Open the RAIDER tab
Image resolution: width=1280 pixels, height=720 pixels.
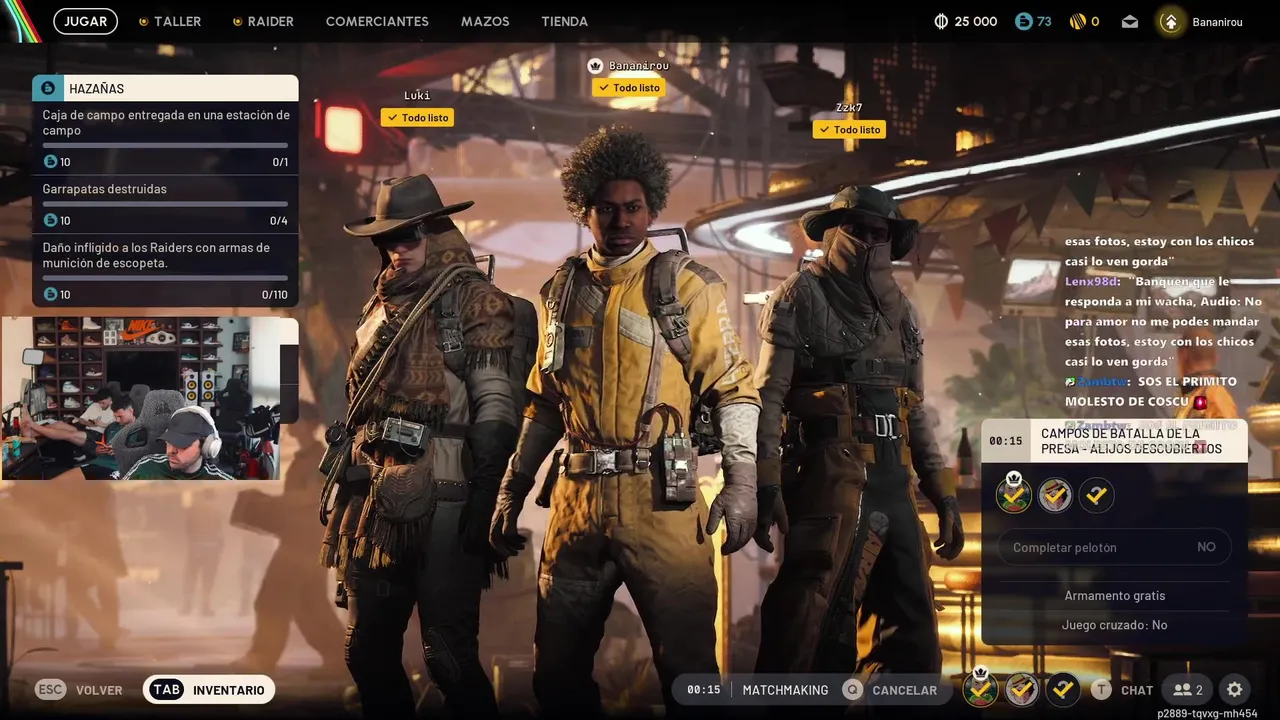263,21
